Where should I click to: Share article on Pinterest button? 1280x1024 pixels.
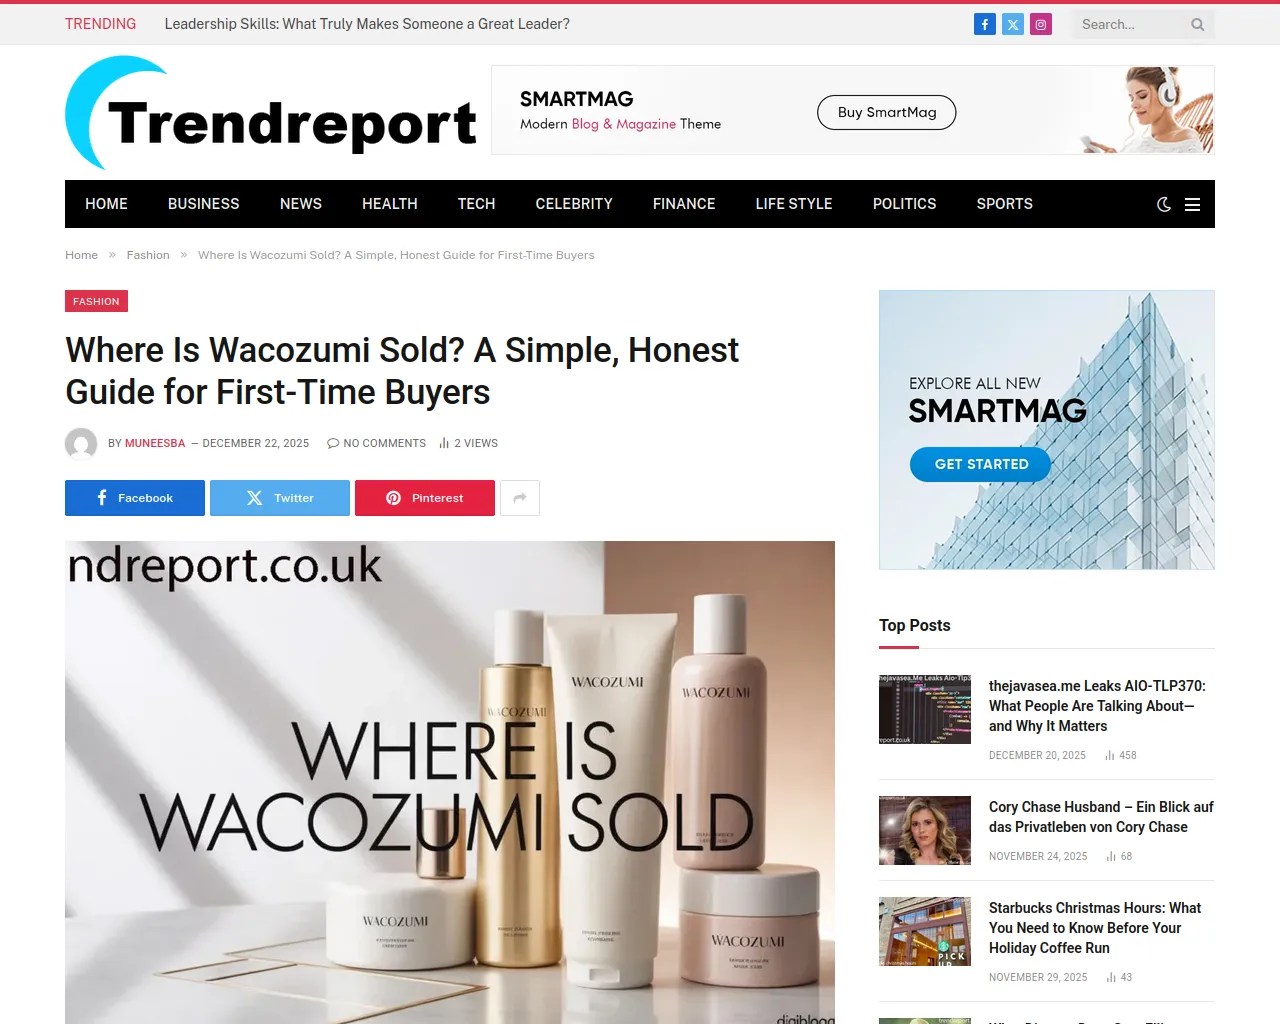coord(425,498)
